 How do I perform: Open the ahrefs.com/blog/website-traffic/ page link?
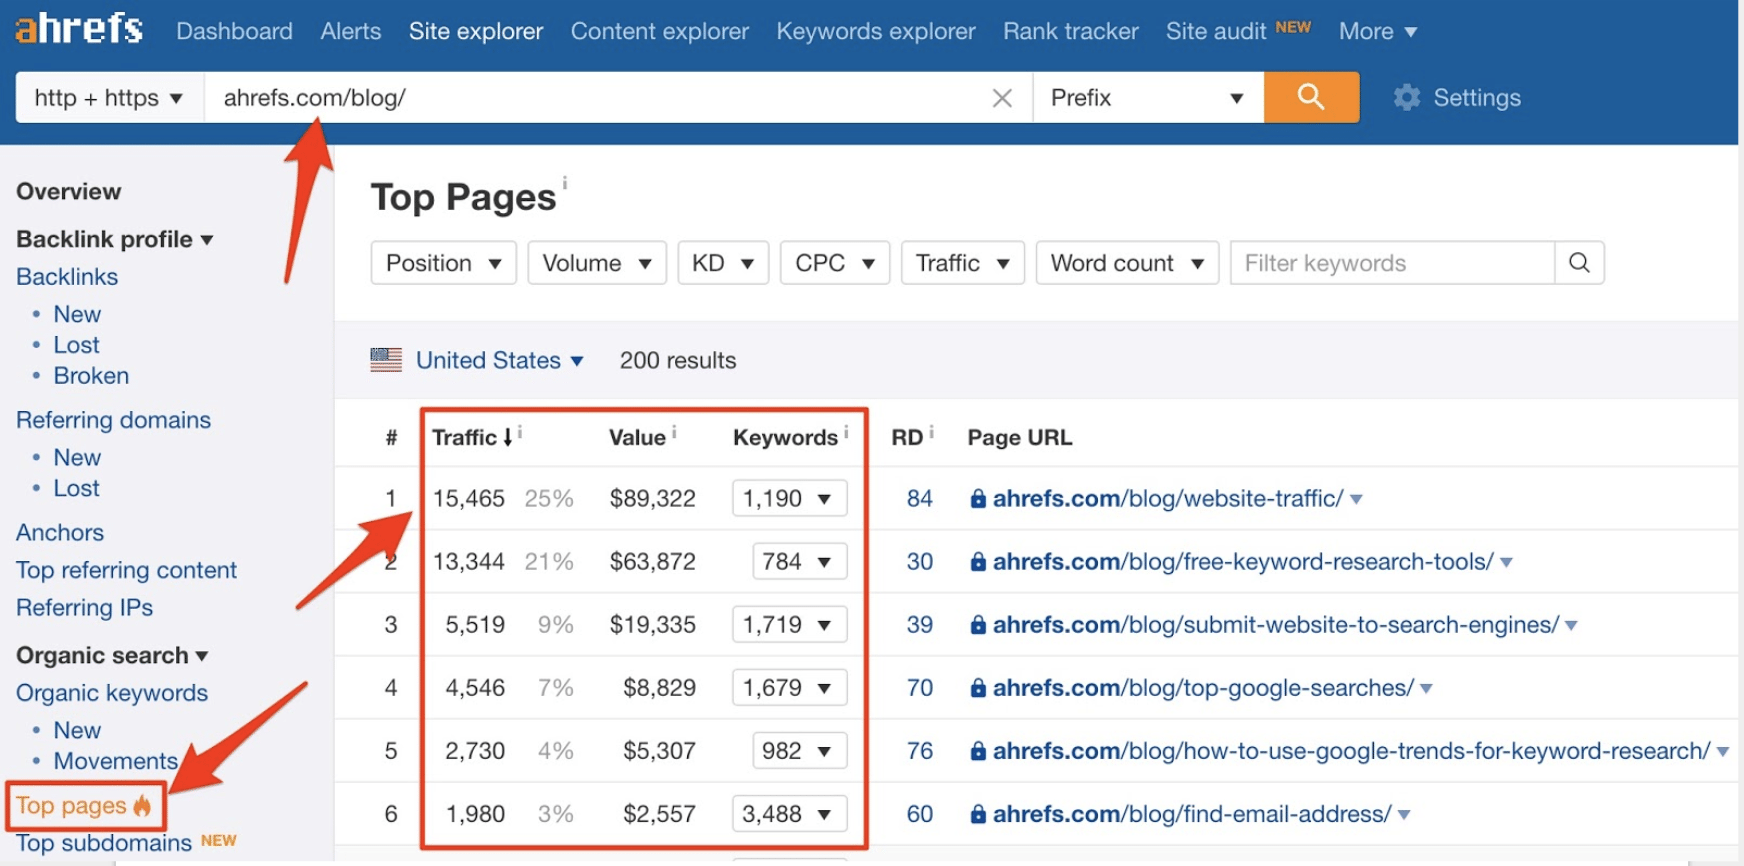coord(1167,498)
